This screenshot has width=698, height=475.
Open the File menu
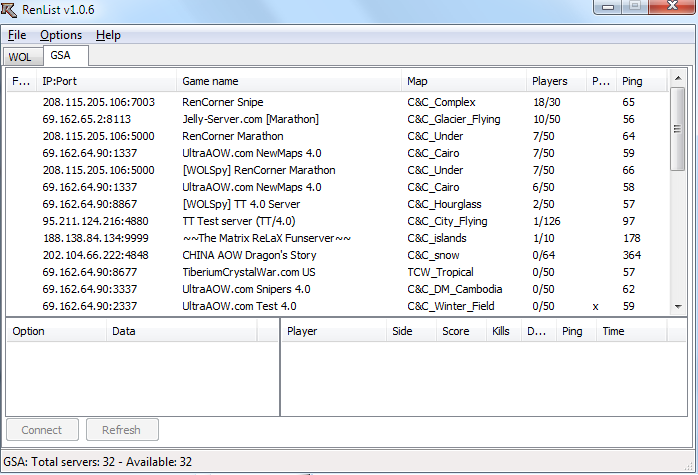click(x=17, y=35)
